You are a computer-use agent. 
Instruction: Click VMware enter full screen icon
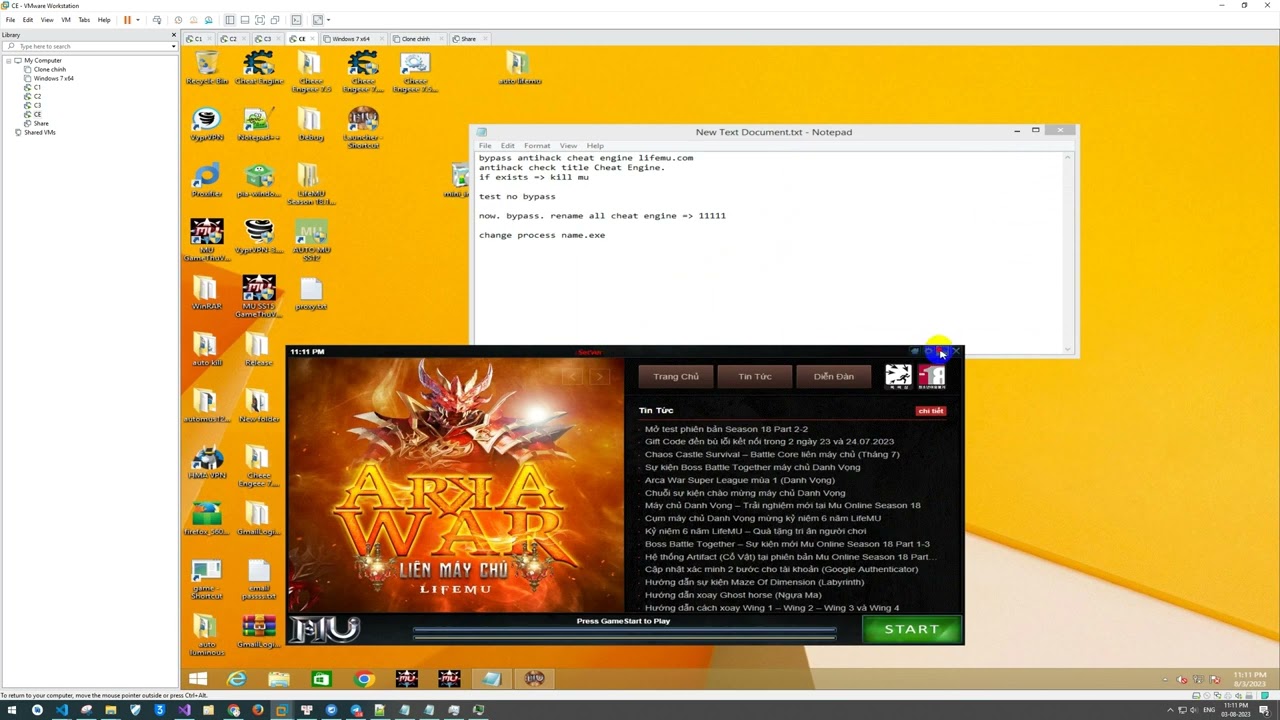click(x=260, y=20)
